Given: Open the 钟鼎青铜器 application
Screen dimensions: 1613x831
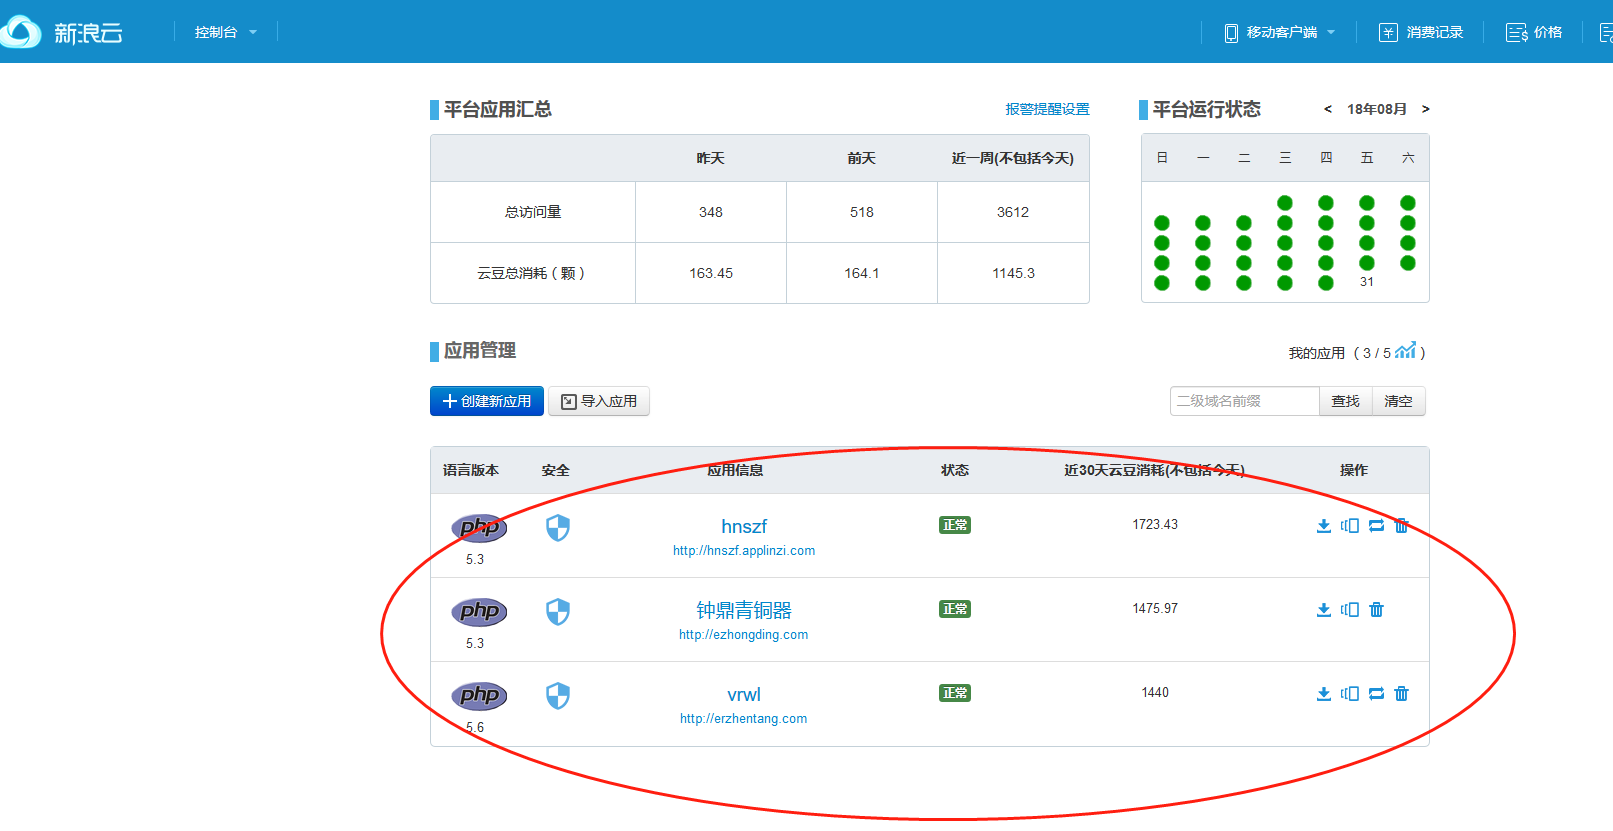Looking at the screenshot, I should (744, 610).
